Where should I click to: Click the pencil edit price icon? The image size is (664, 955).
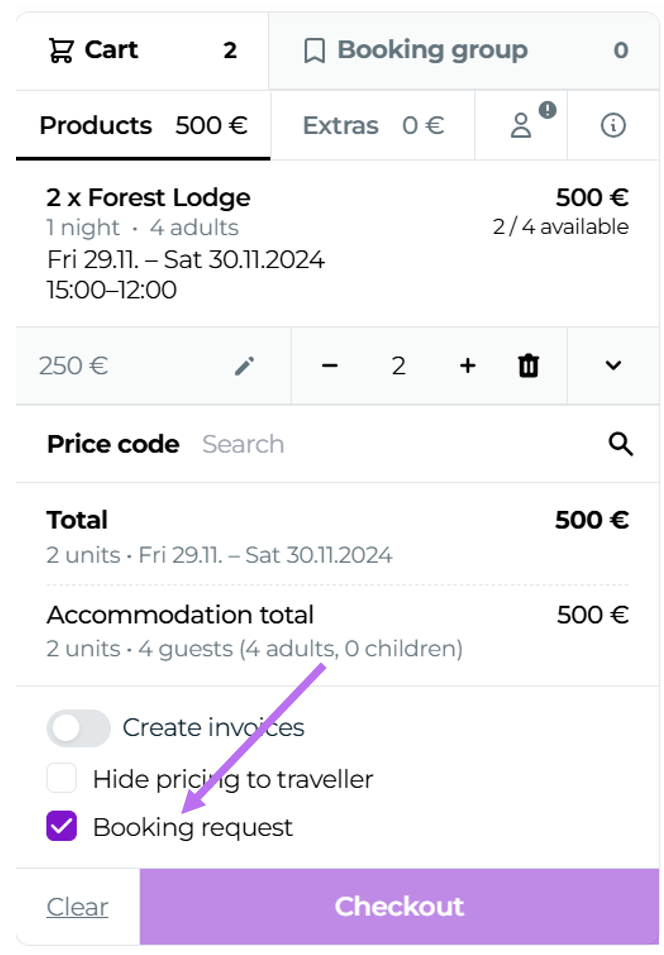pyautogui.click(x=244, y=366)
